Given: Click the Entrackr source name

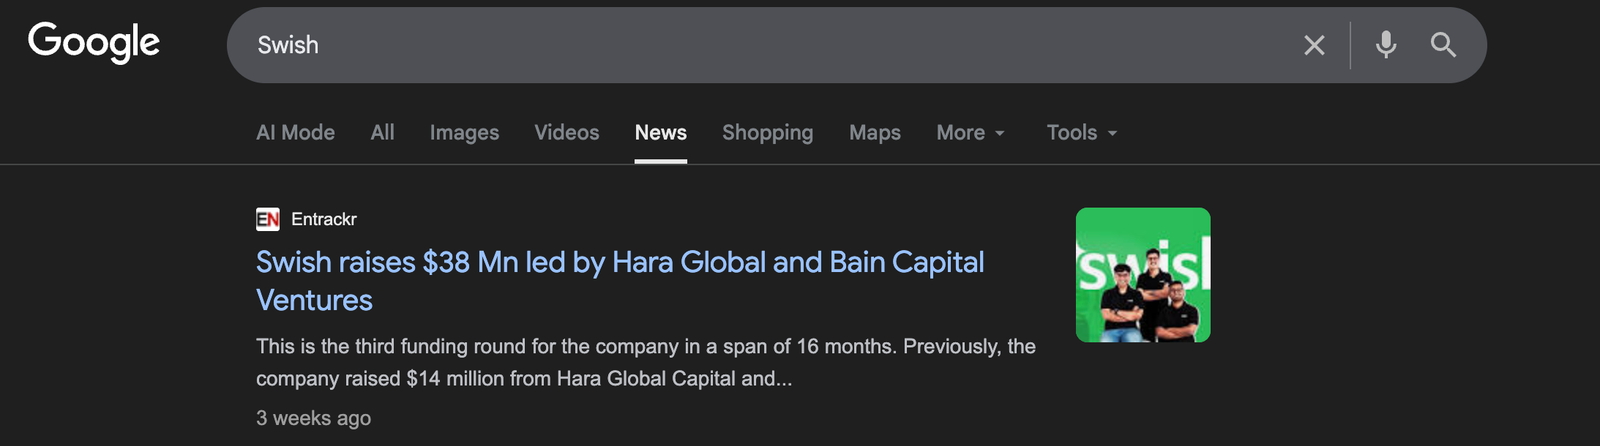Looking at the screenshot, I should coord(324,219).
